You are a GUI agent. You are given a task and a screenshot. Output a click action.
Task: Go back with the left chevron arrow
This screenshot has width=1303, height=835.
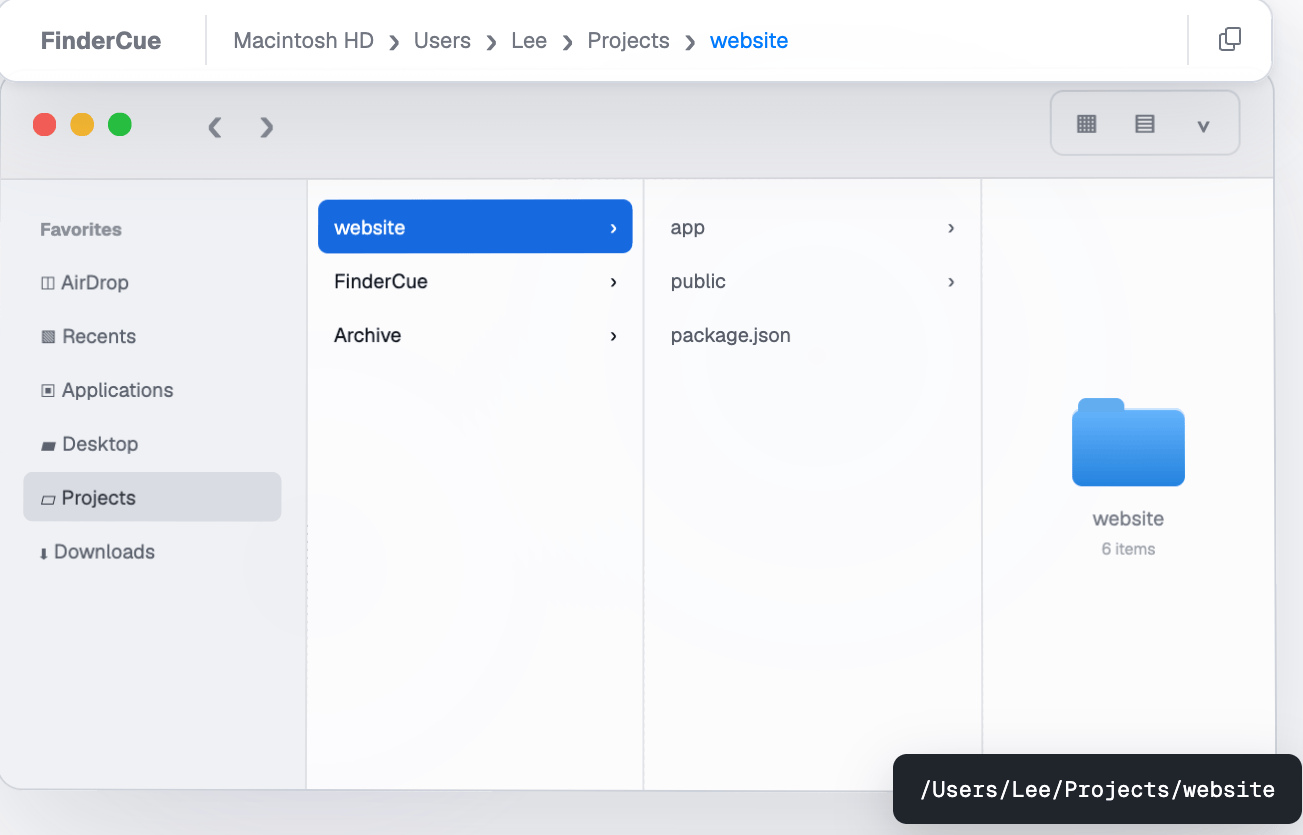pyautogui.click(x=214, y=127)
